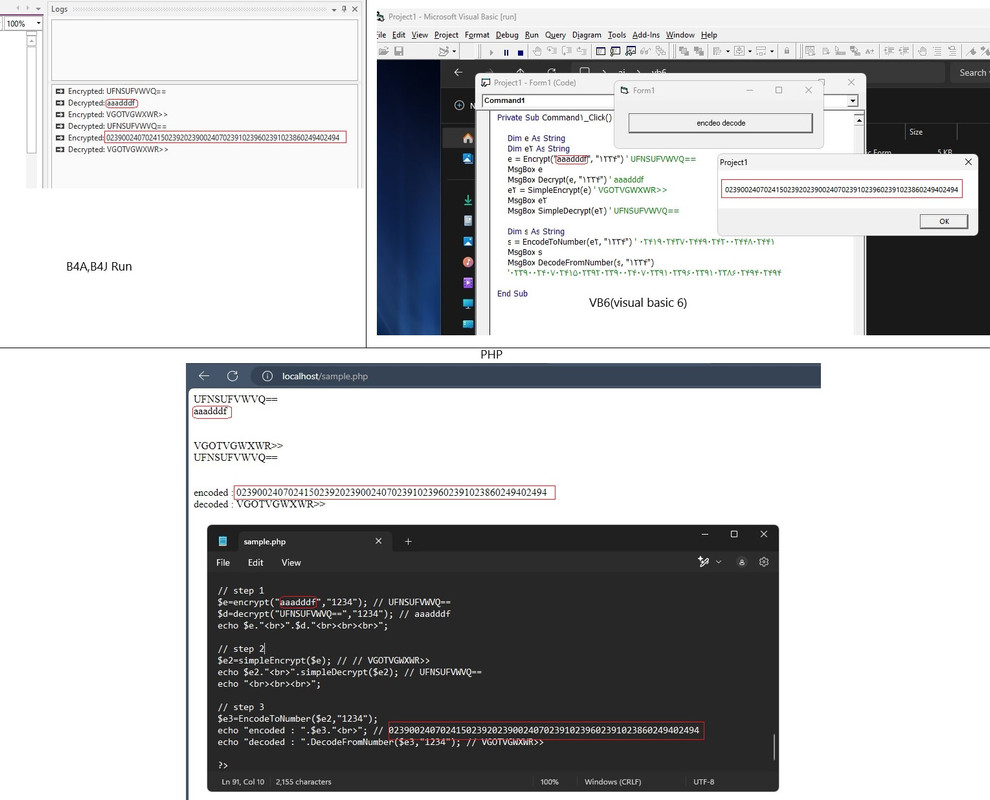
Task: Open the VB6 Project menu
Action: 446,35
